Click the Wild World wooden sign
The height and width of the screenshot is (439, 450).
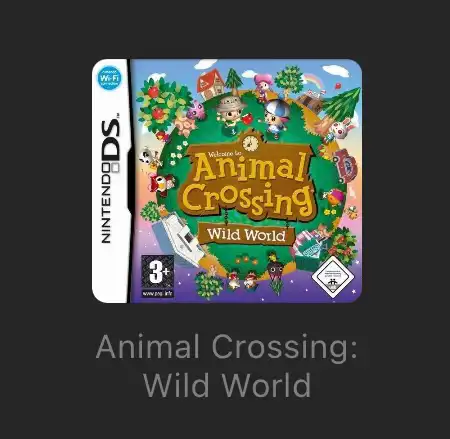pyautogui.click(x=246, y=234)
